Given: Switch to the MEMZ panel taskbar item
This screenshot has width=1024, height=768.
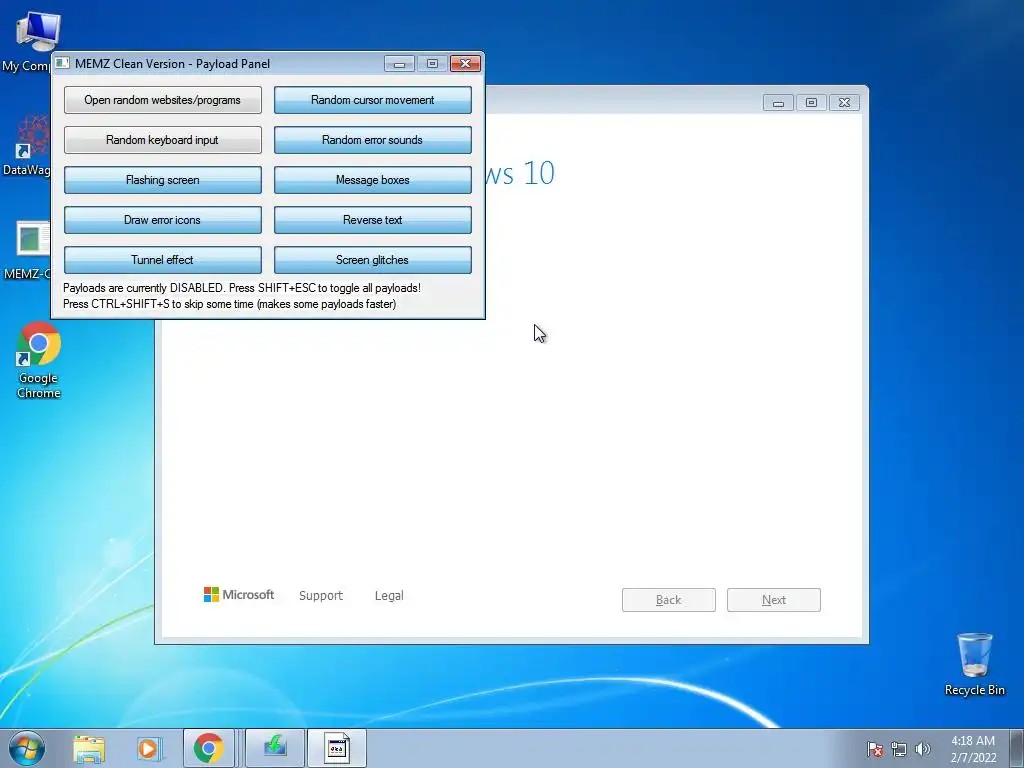Looking at the screenshot, I should pyautogui.click(x=337, y=748).
